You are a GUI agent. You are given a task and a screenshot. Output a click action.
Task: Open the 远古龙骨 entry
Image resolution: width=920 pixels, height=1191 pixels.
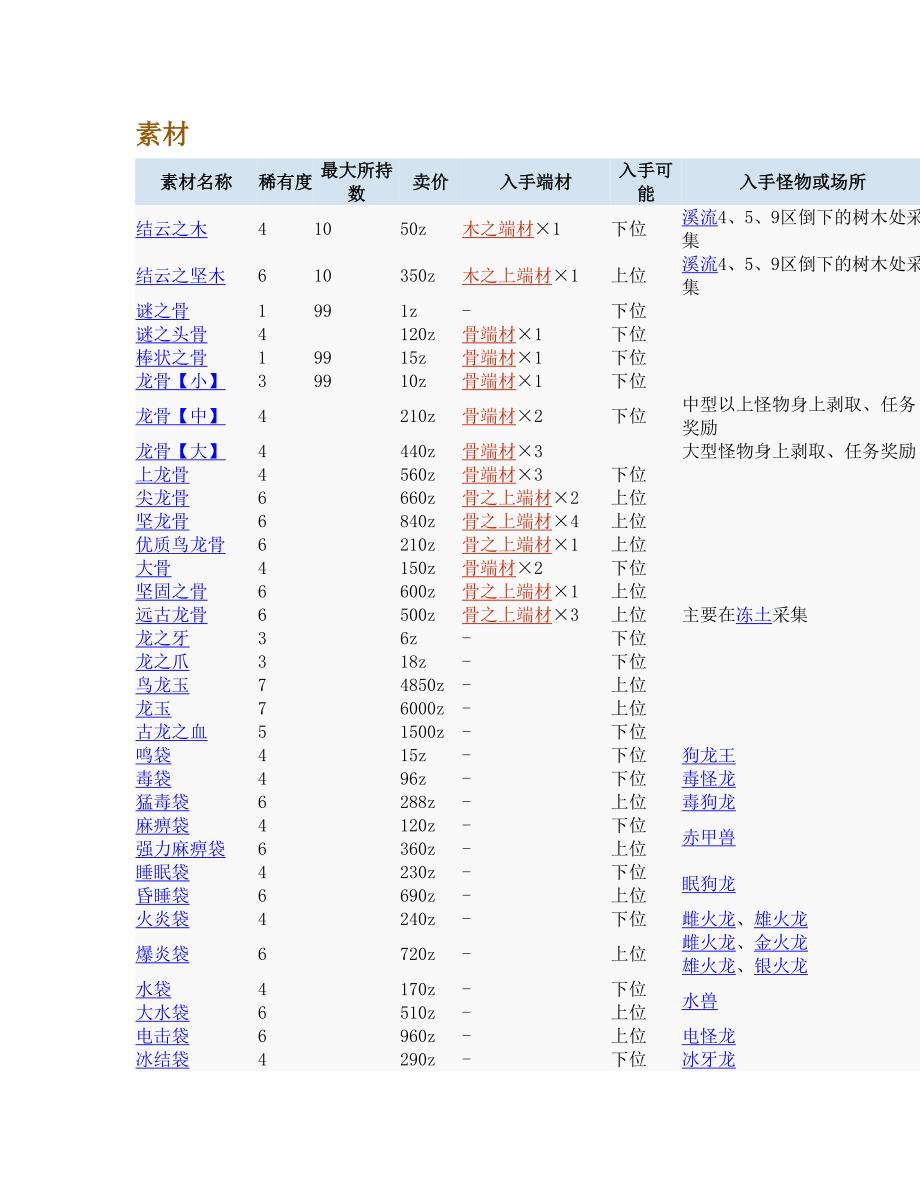pyautogui.click(x=171, y=615)
